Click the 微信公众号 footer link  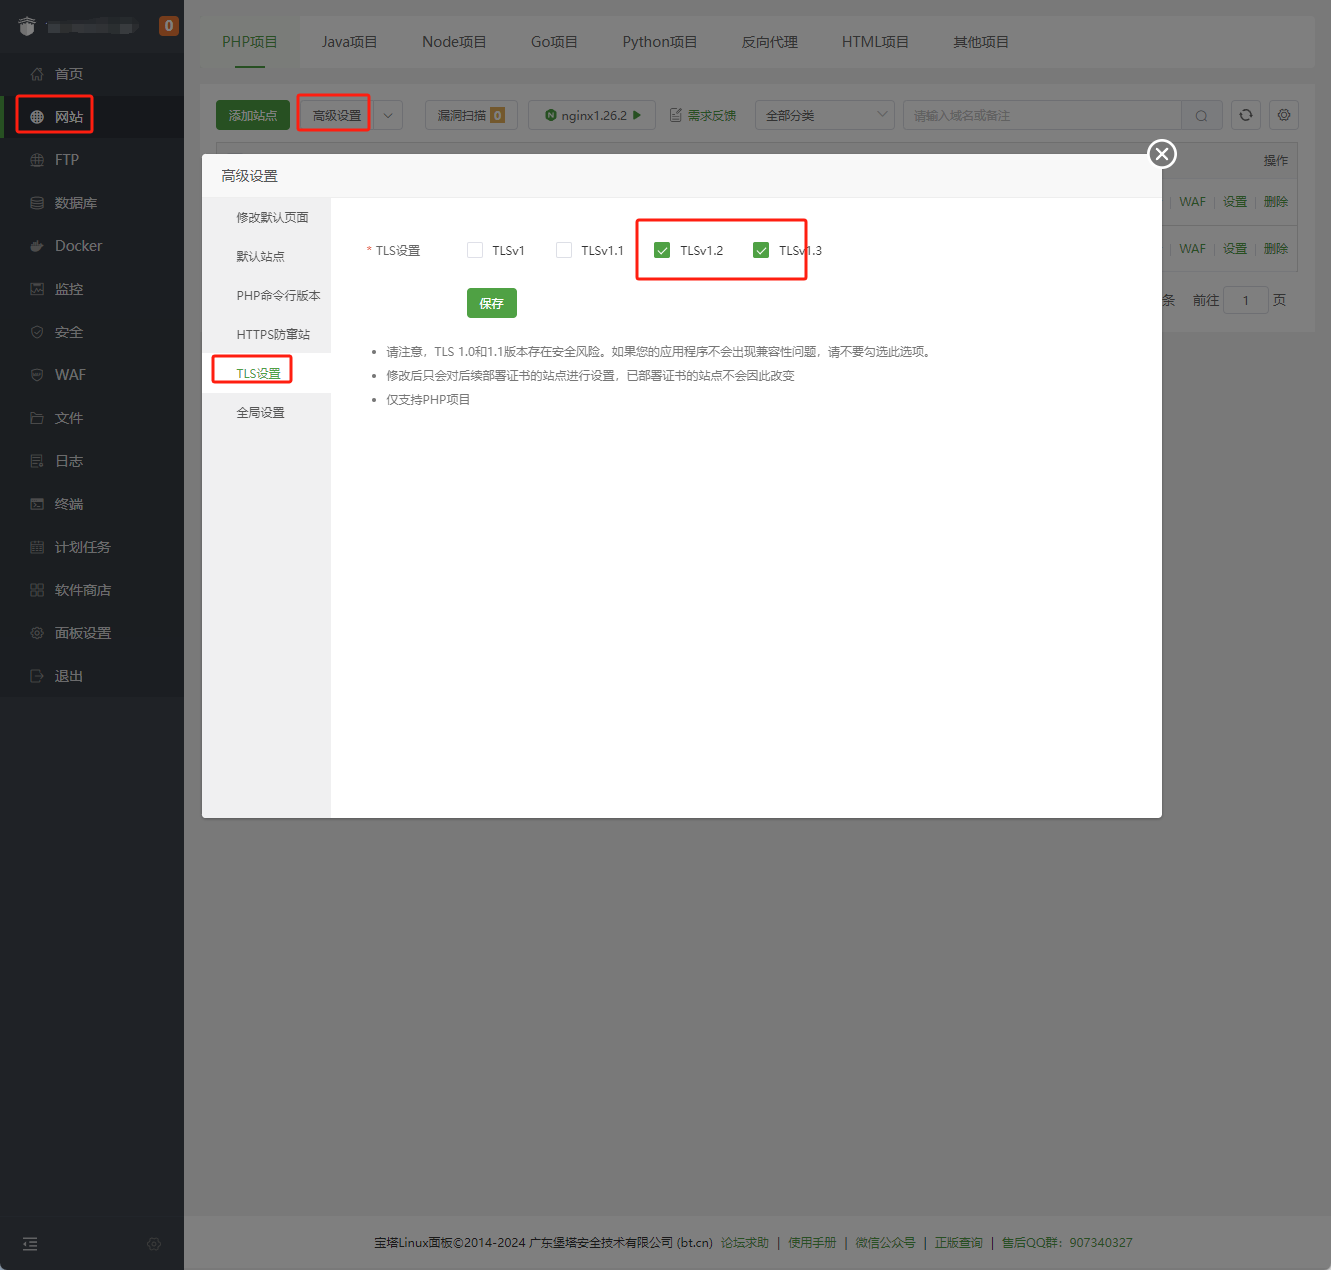(885, 1243)
